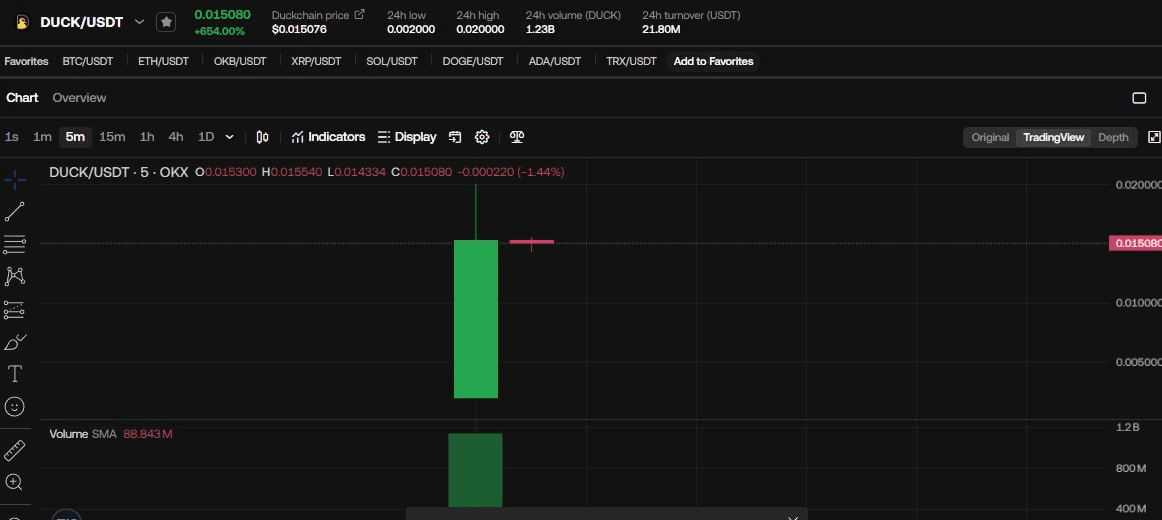Open BTC/USDT from favorites bar
The width and height of the screenshot is (1162, 520).
pos(87,61)
